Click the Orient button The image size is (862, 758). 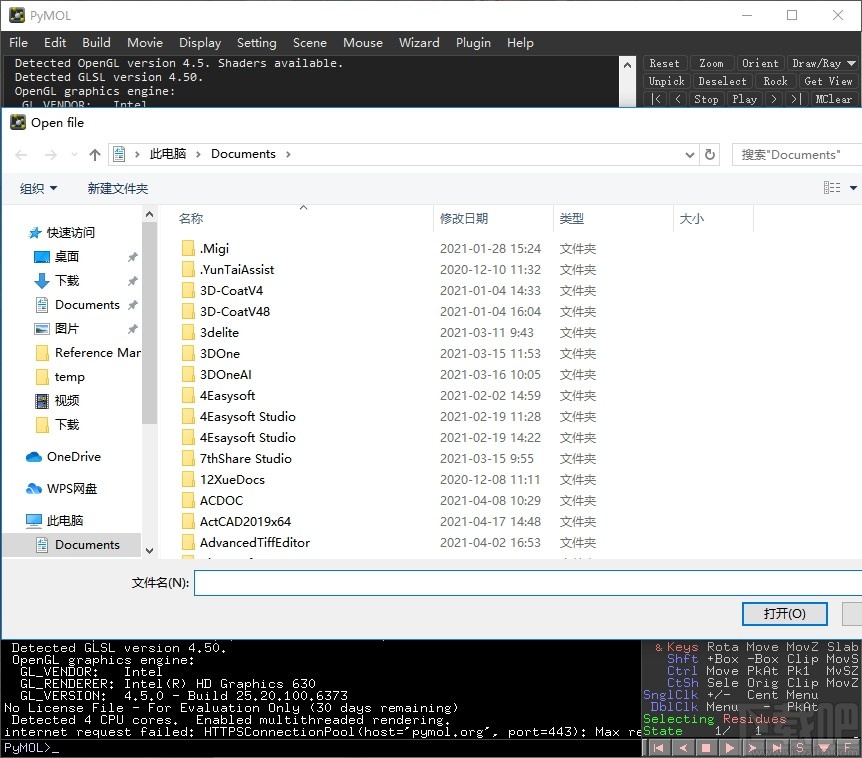(760, 63)
